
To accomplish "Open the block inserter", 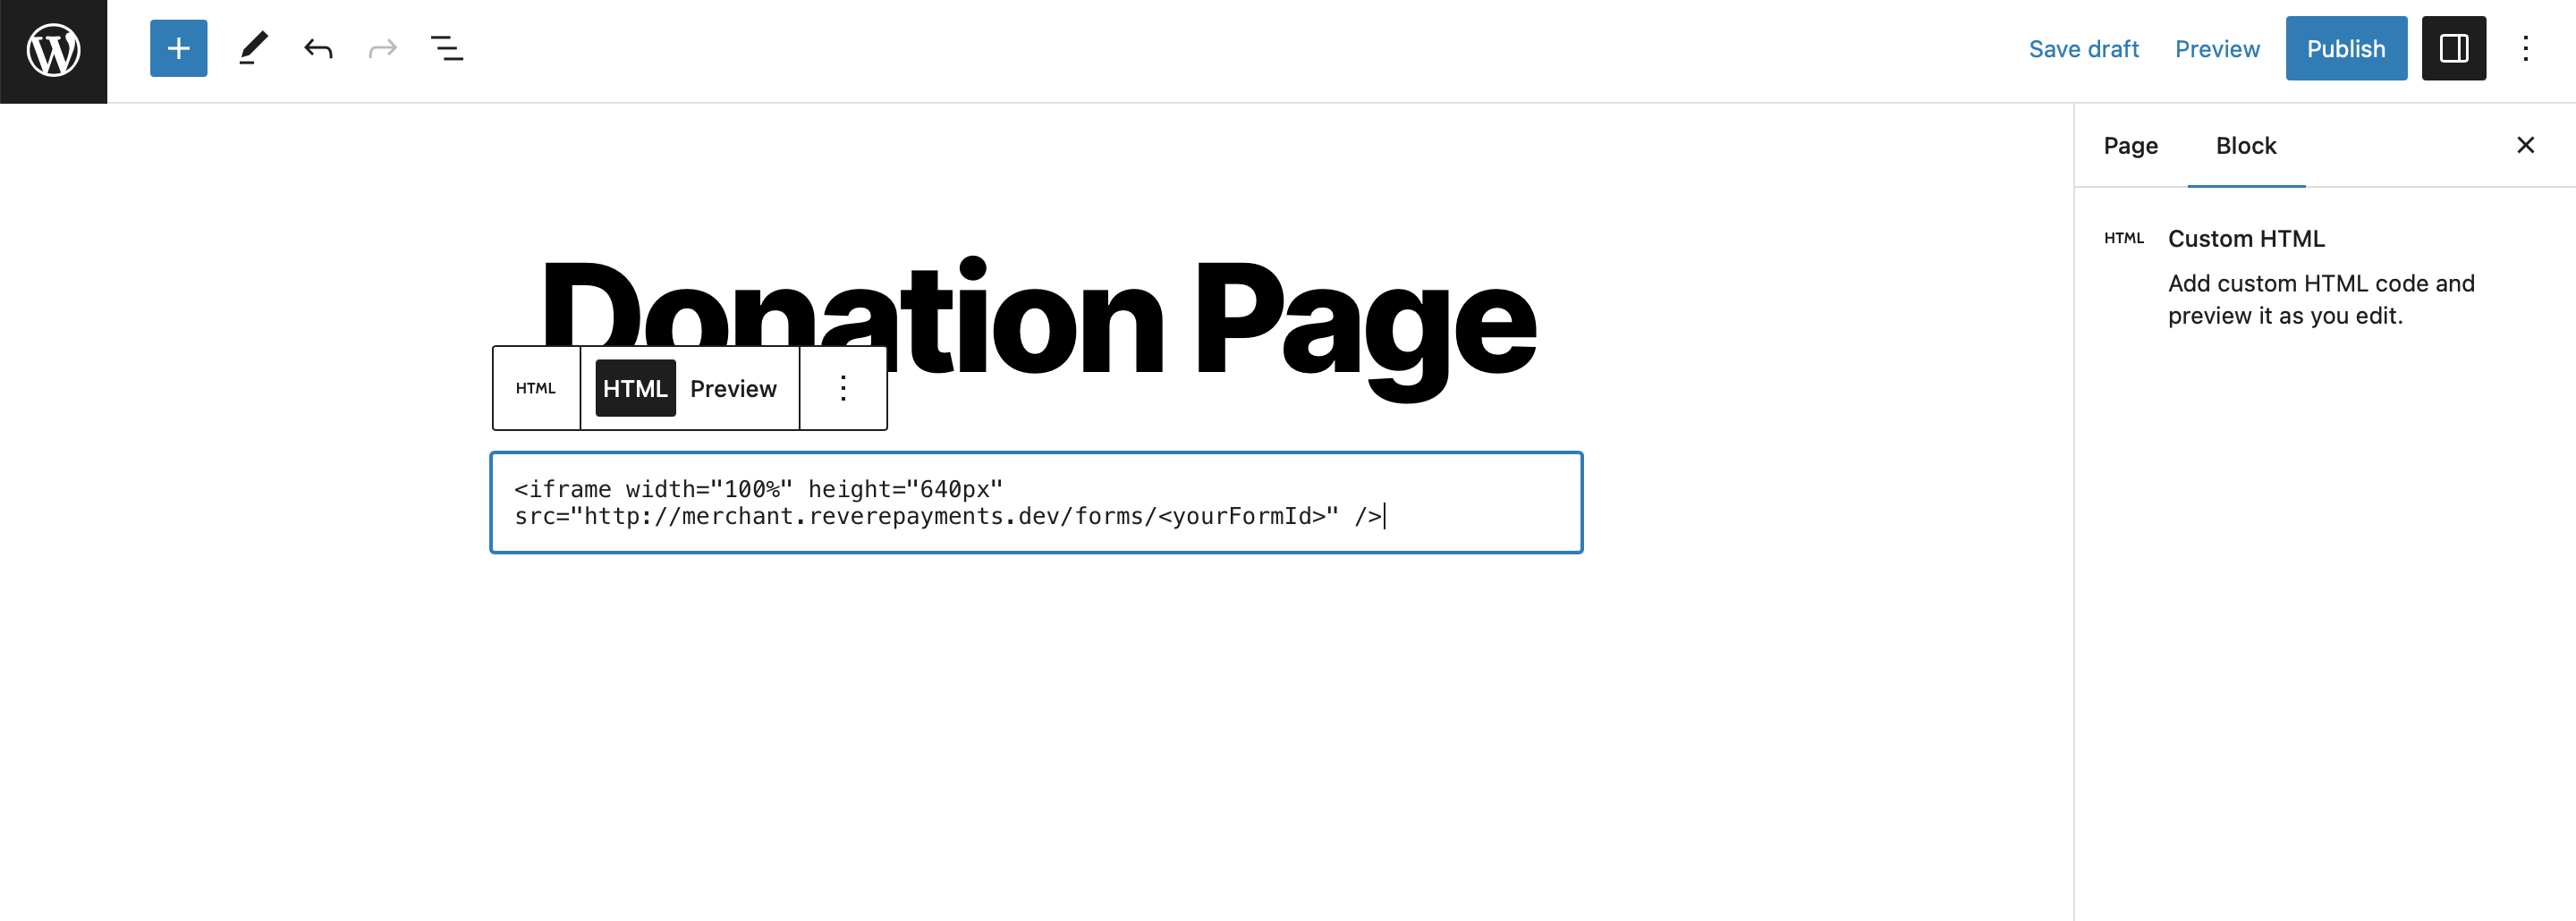I will tap(178, 48).
